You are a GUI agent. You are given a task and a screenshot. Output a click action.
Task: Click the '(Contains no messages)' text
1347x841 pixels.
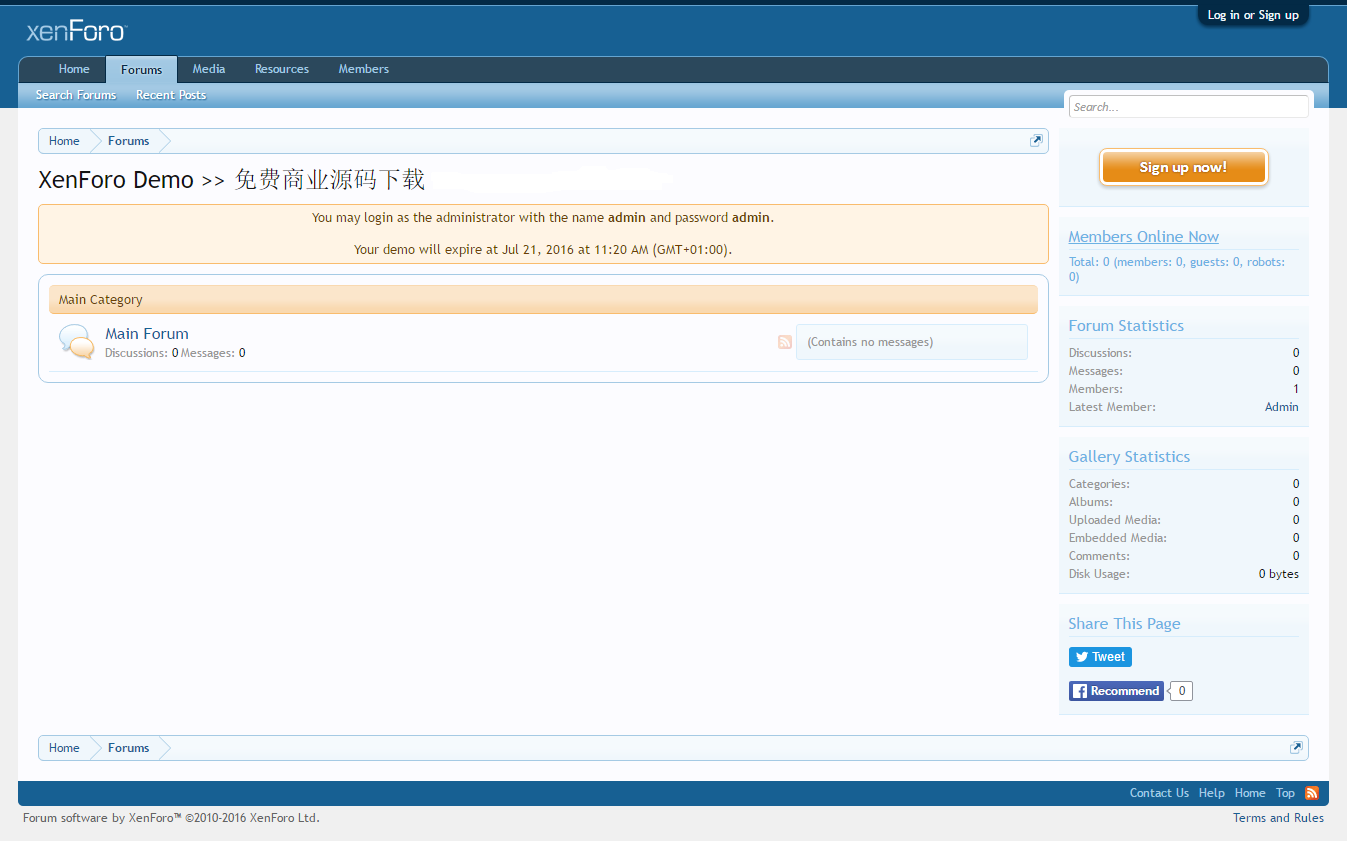pos(870,342)
